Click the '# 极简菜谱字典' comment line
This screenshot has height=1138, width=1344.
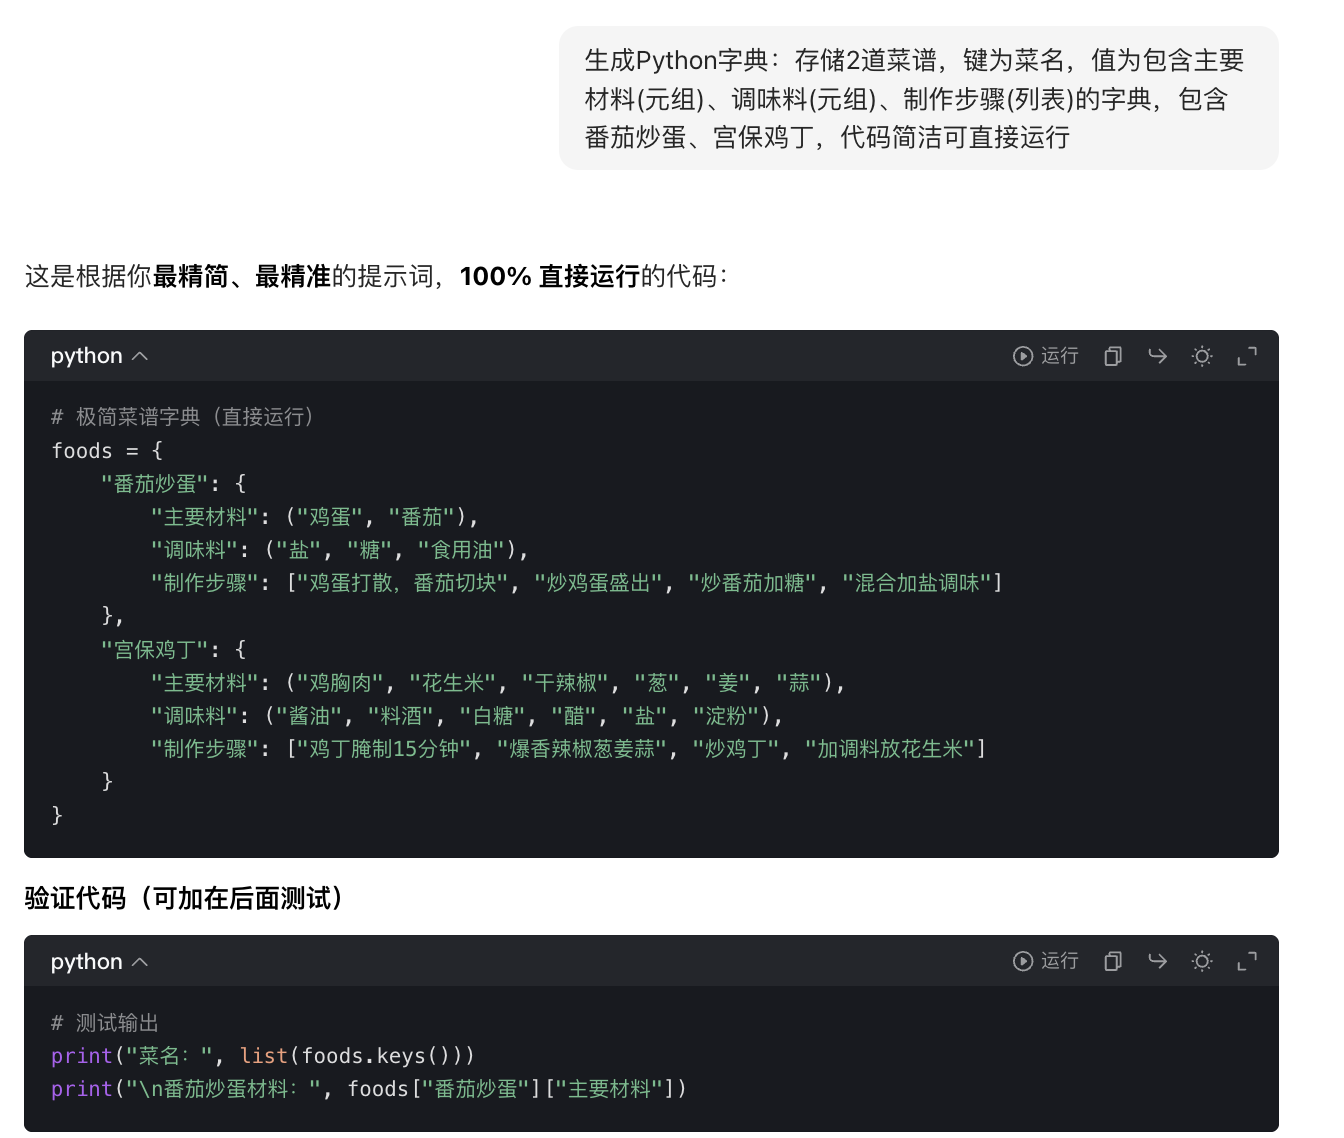[183, 417]
